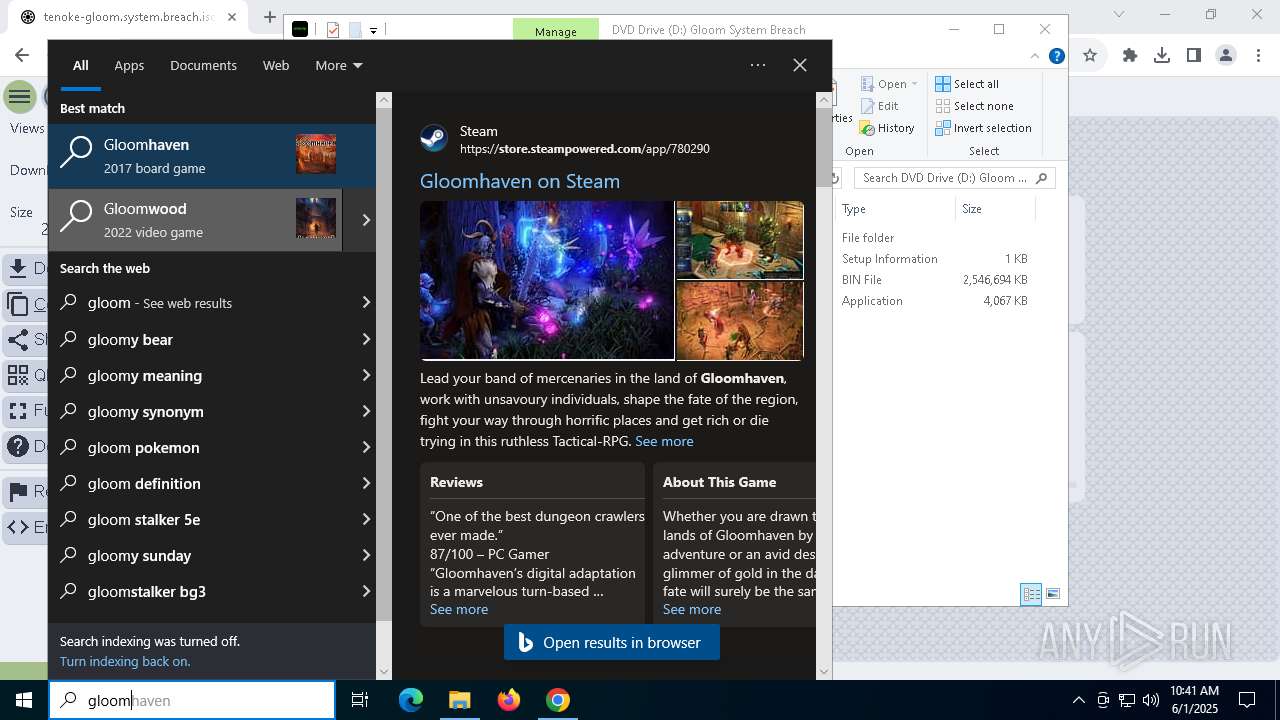
Task: Open bottom-right small Gloomhaven screenshot
Action: (x=740, y=320)
